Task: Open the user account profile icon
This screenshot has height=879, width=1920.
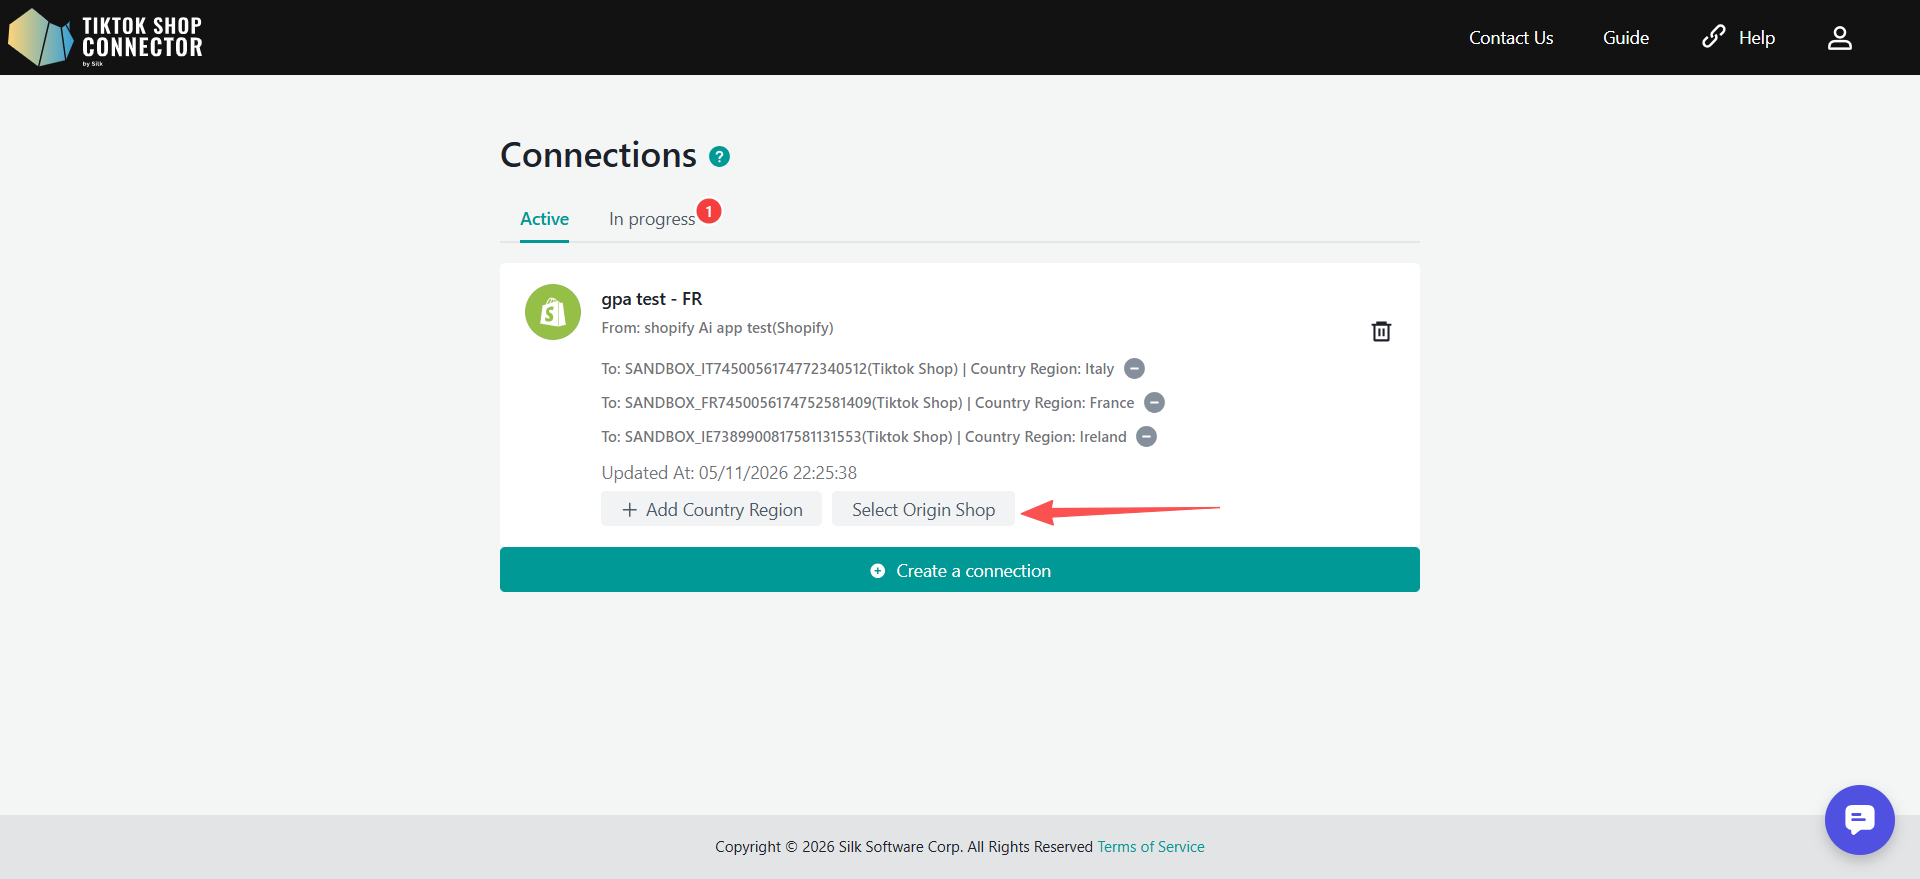Action: (x=1840, y=38)
